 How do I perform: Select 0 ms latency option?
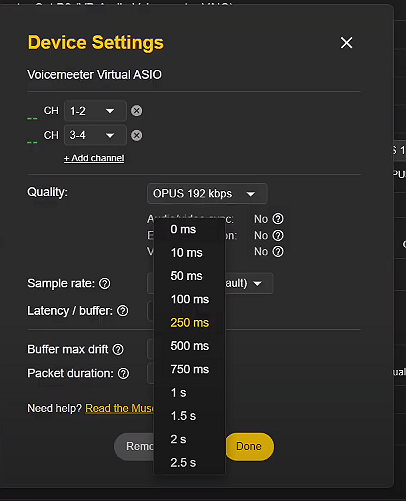point(189,229)
